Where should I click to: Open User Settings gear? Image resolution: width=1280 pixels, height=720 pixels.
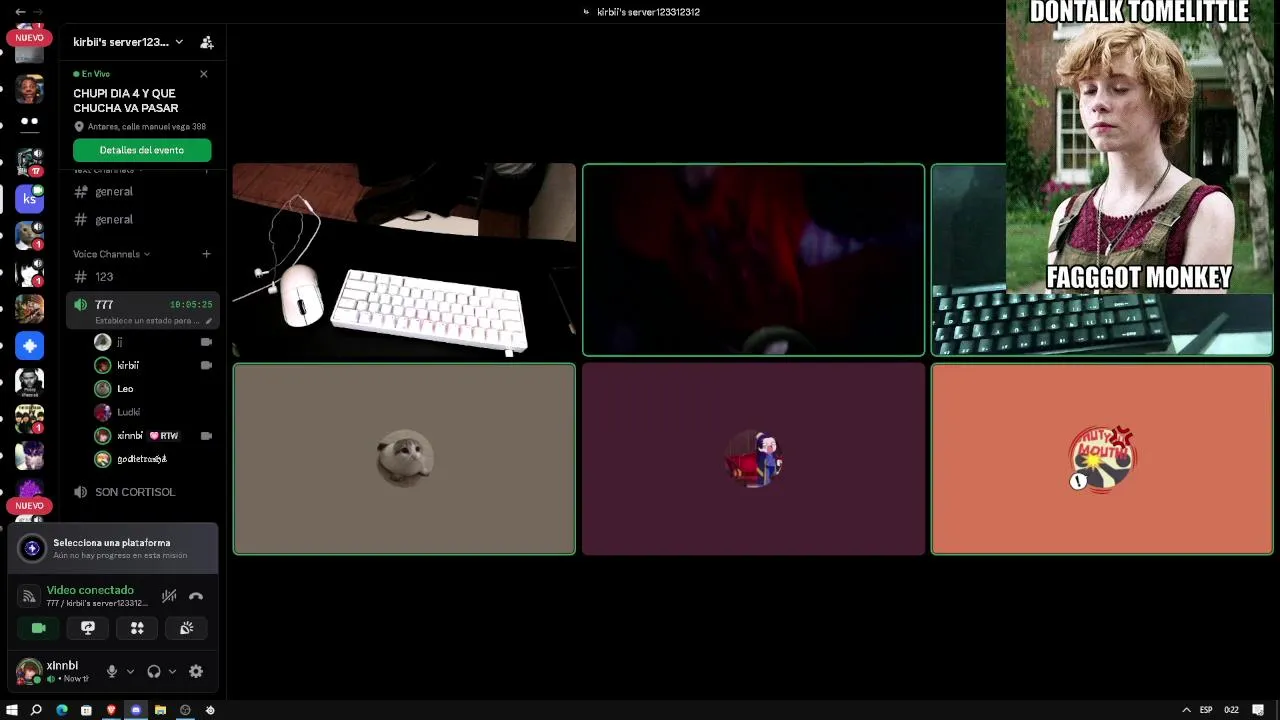196,672
